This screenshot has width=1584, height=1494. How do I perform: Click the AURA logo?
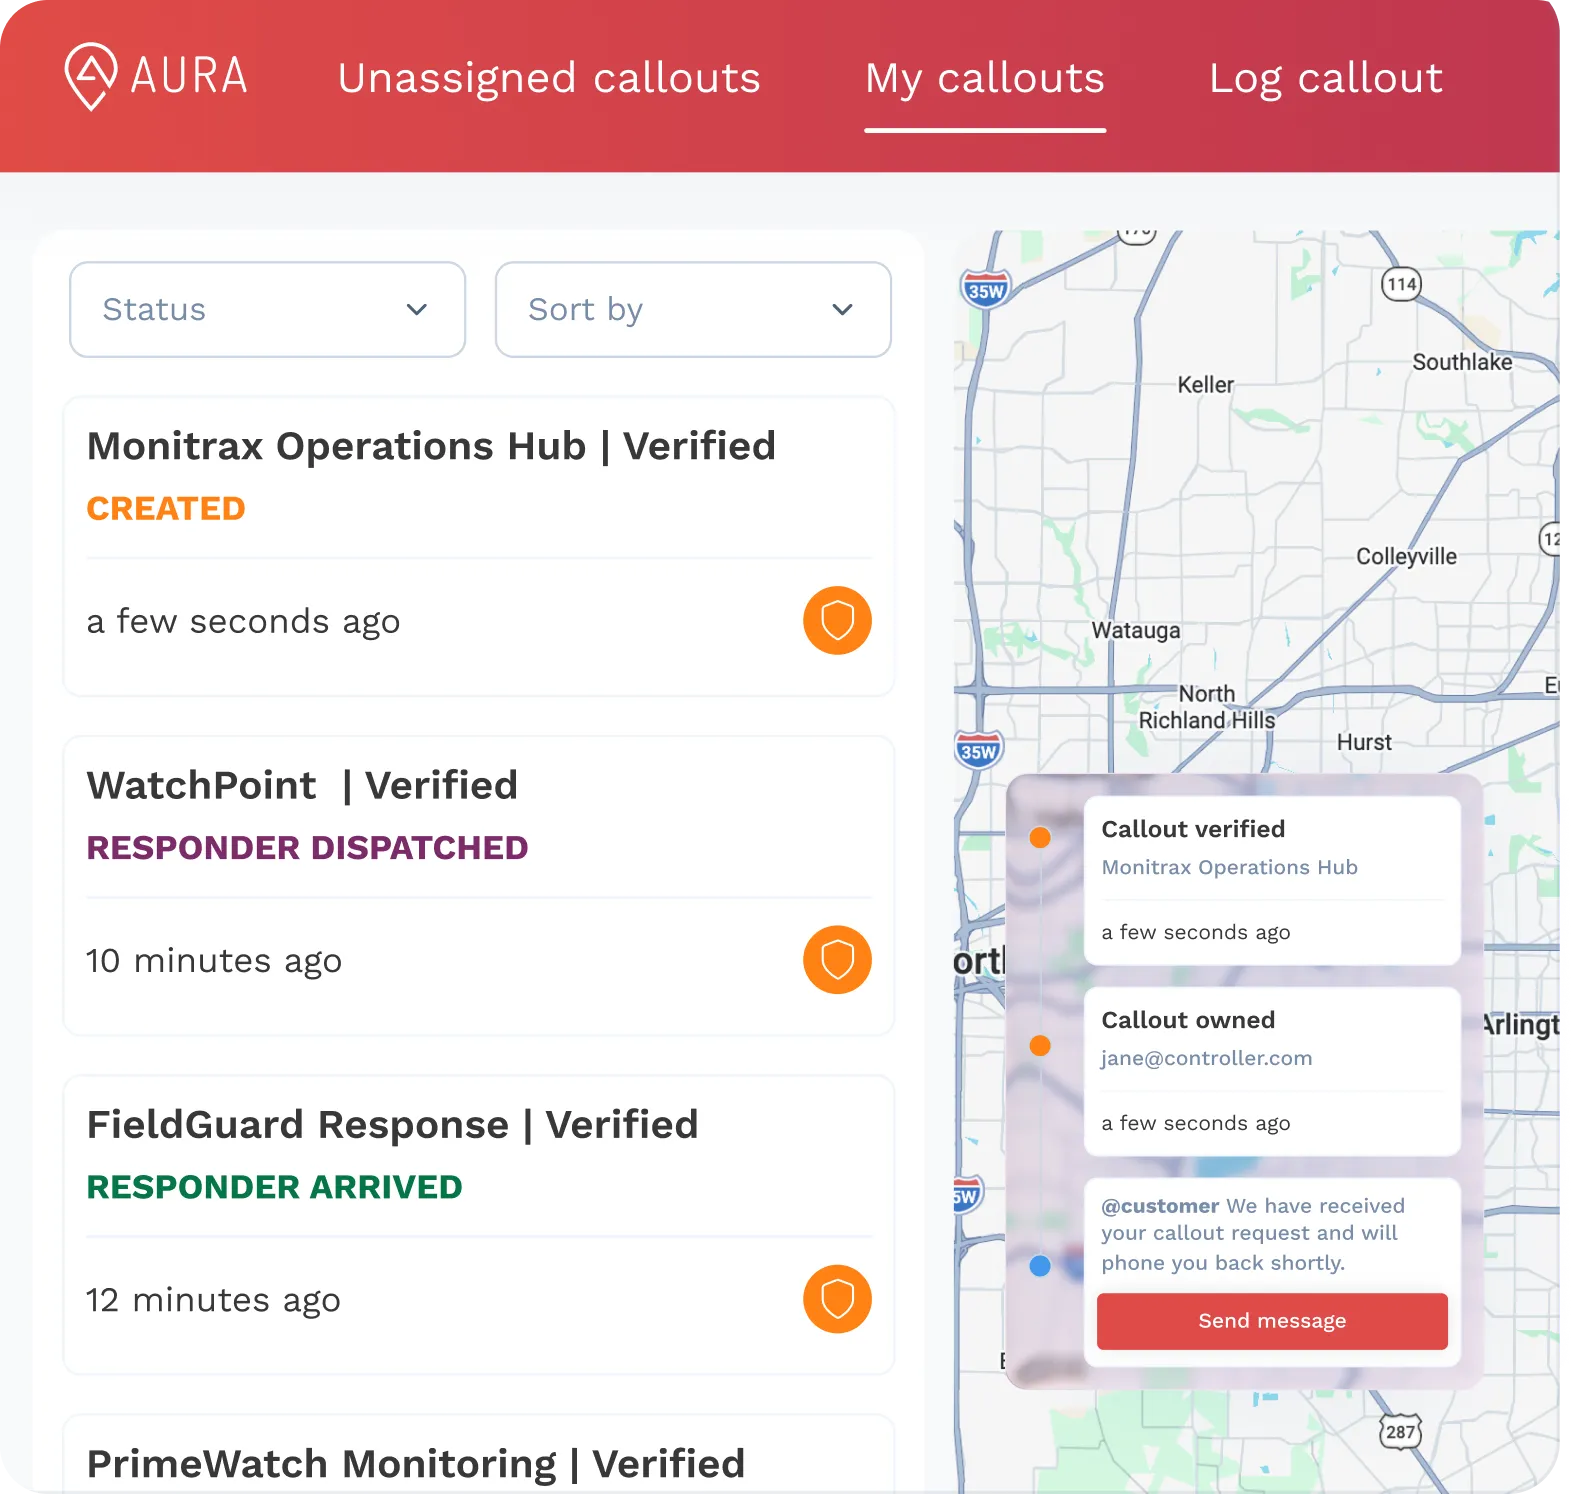click(x=156, y=77)
